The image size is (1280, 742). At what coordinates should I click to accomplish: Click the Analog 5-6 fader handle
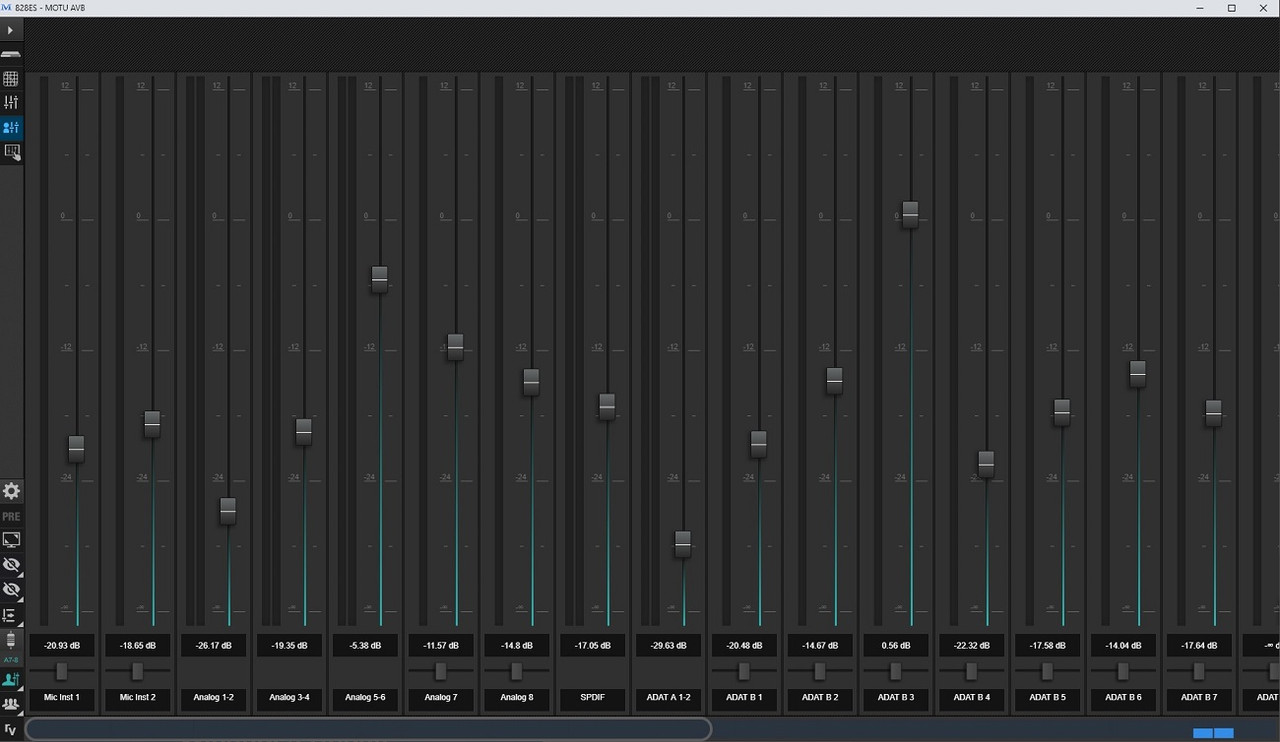379,279
